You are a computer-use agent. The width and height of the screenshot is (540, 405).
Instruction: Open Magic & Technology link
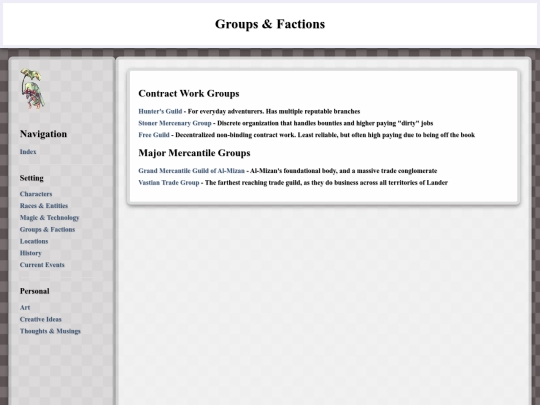tap(49, 218)
